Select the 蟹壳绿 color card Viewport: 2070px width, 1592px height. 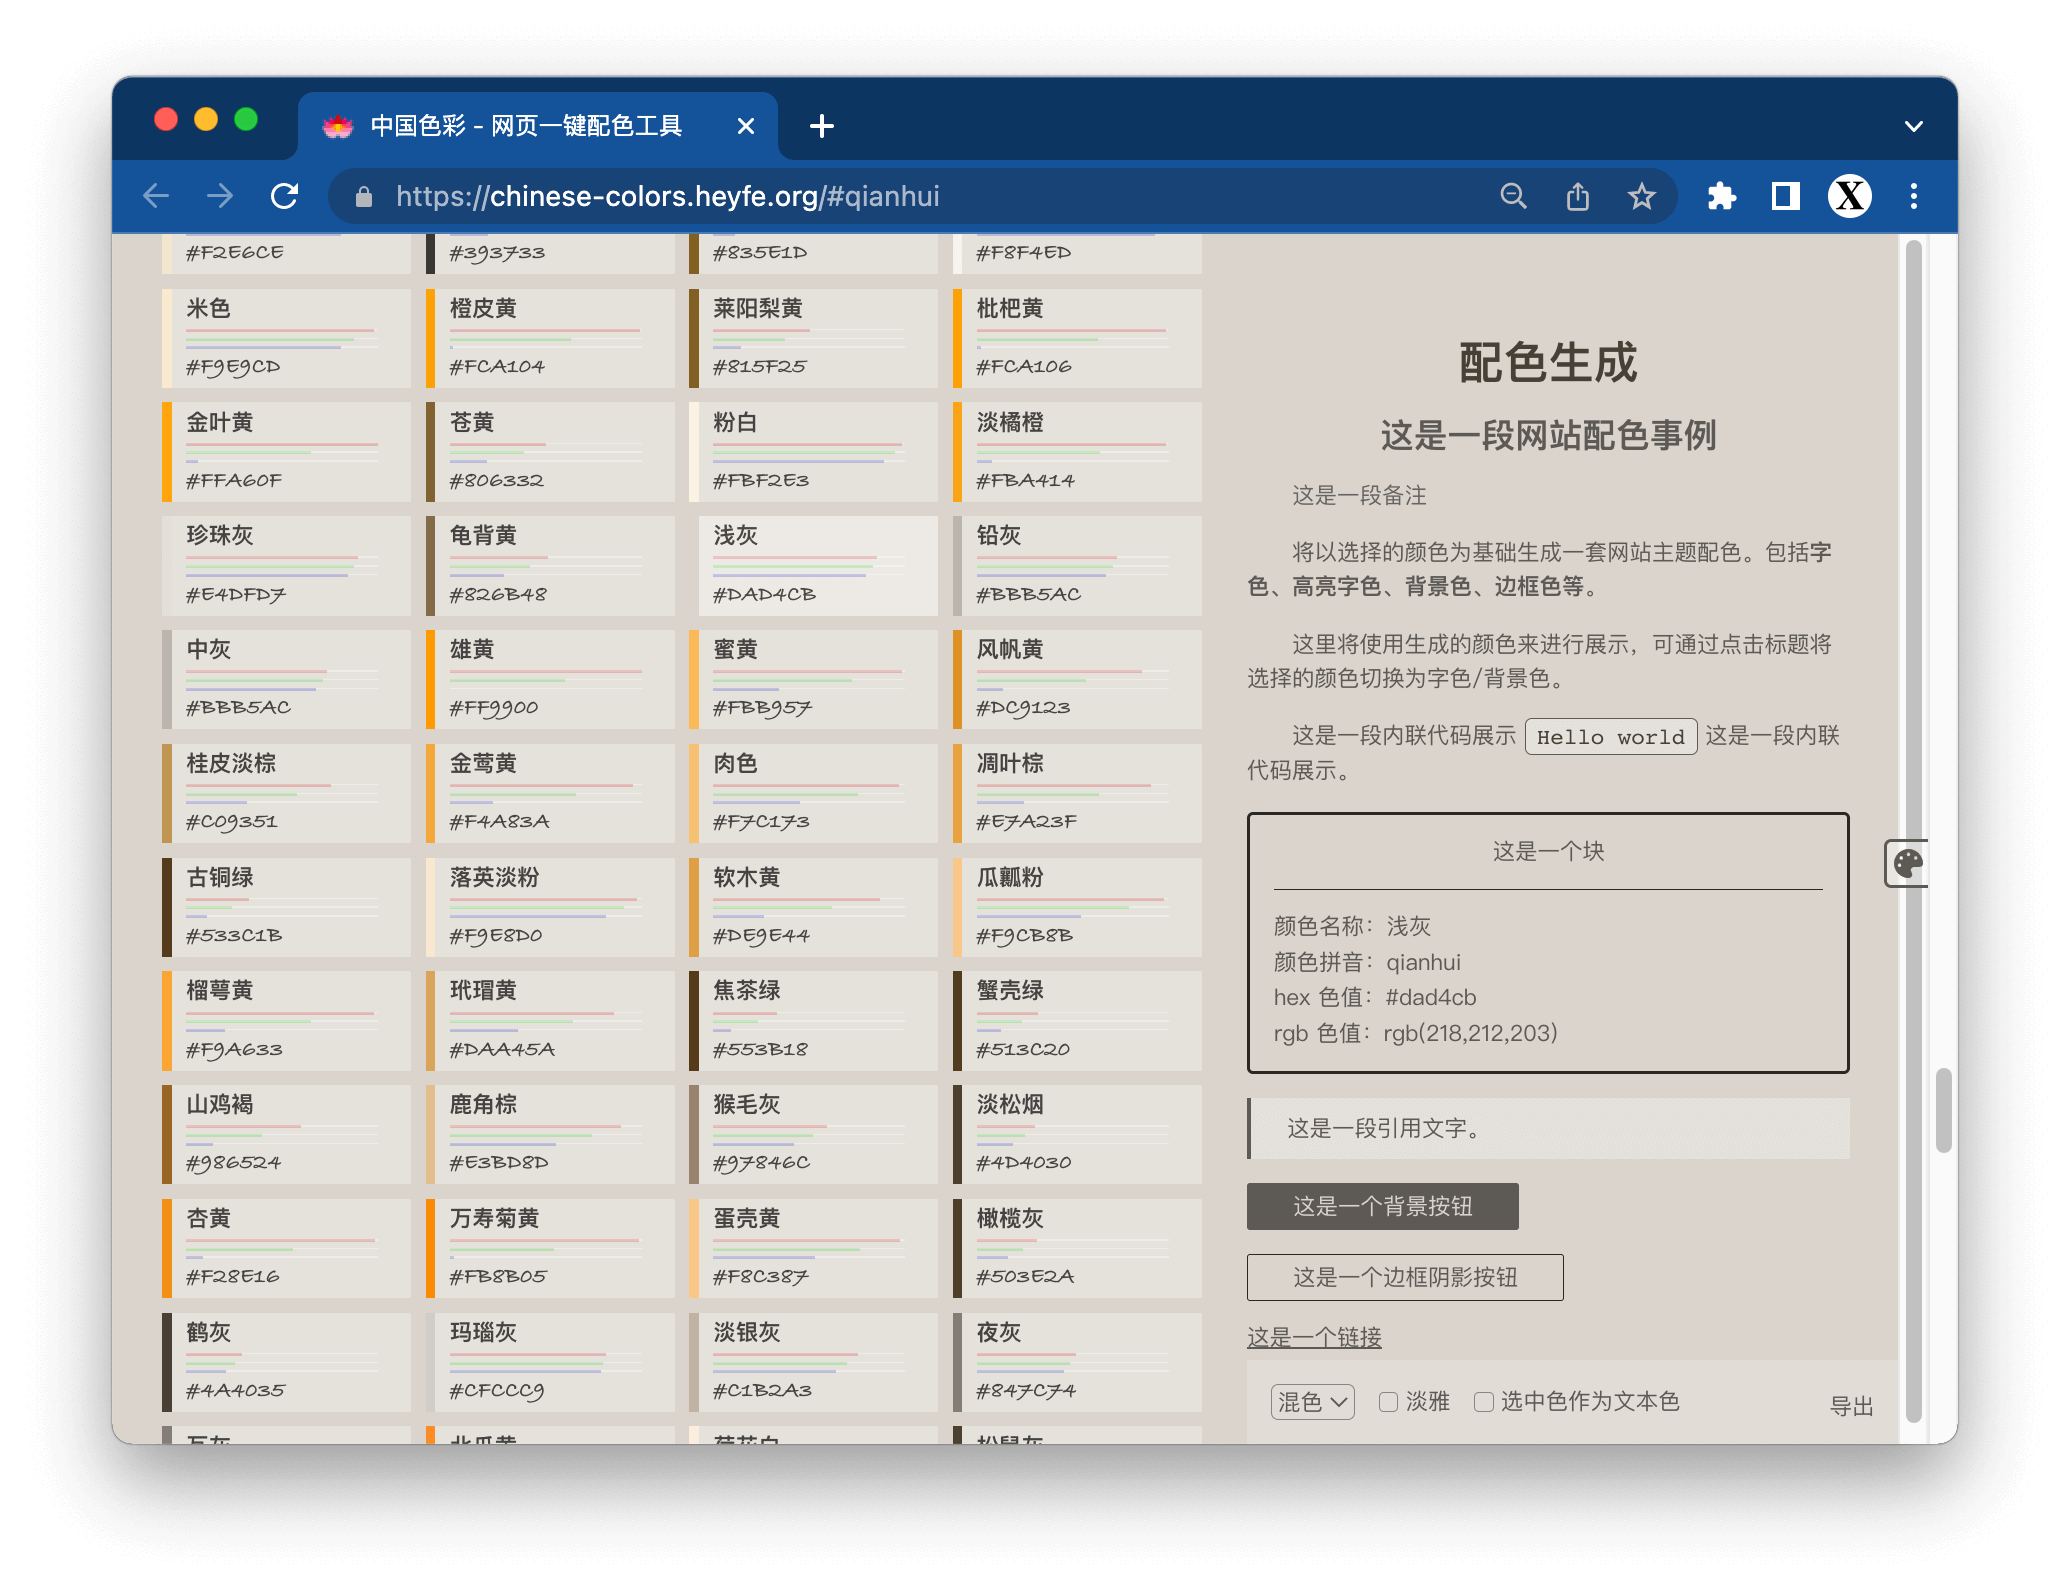coord(1078,1021)
